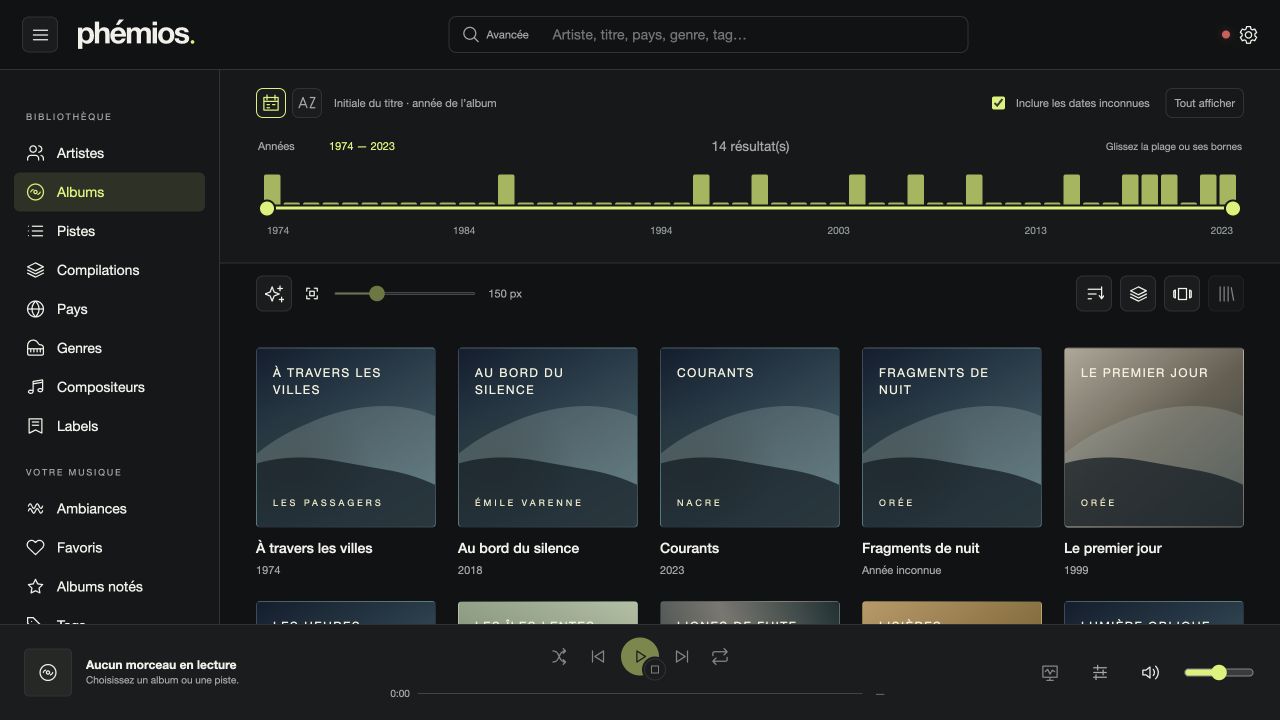Switch to the shelf spines view icon
This screenshot has width=1280, height=720.
pyautogui.click(x=1226, y=294)
